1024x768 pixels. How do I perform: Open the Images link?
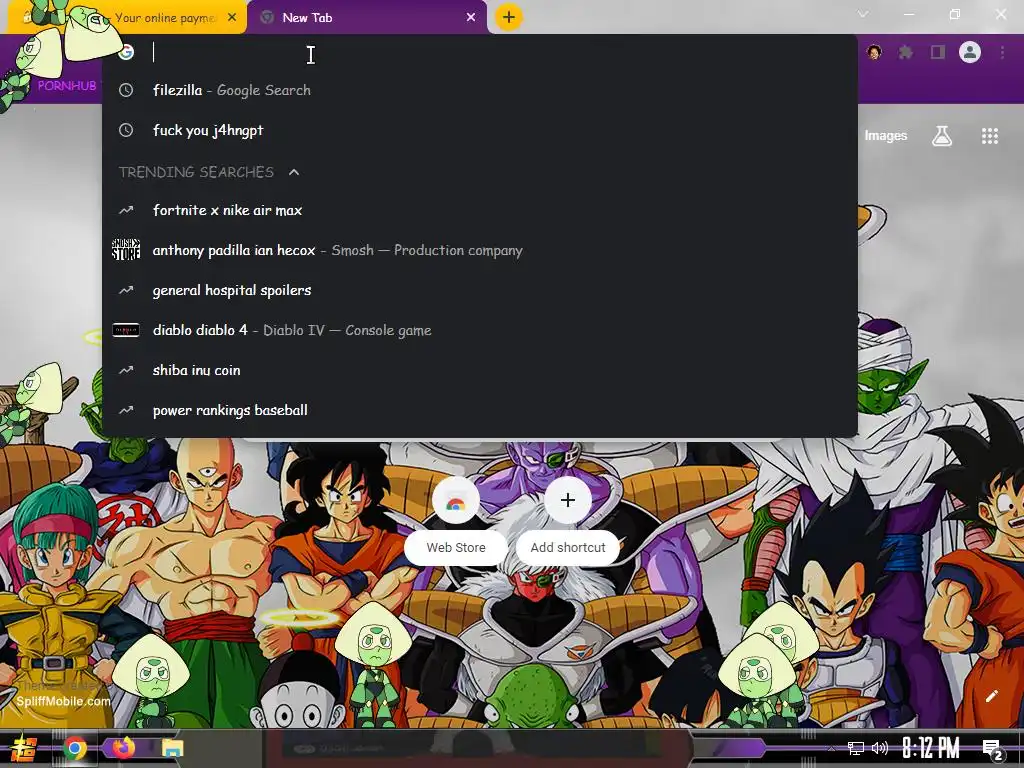pos(886,136)
